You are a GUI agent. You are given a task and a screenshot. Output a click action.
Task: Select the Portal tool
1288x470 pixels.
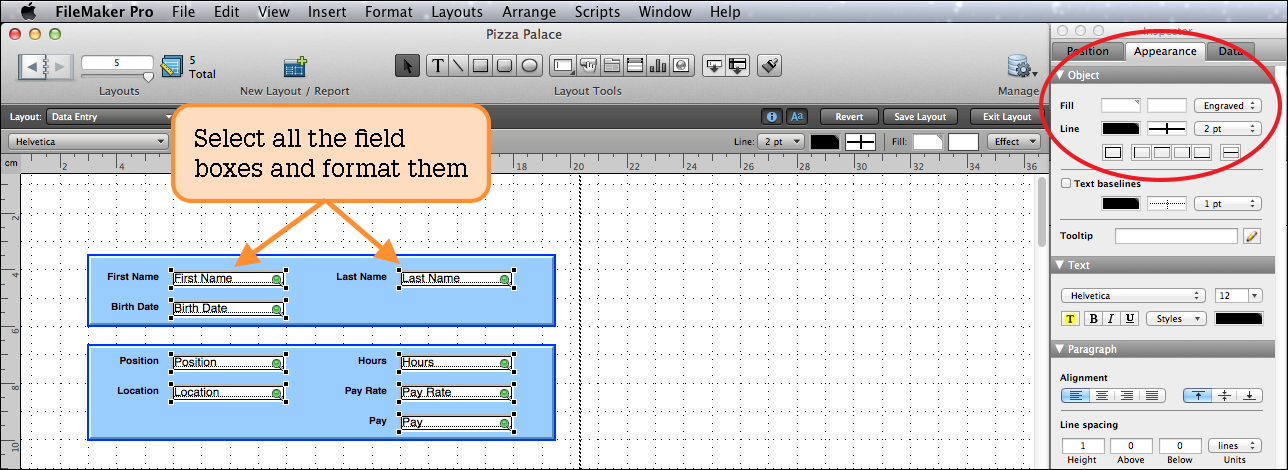tap(634, 66)
